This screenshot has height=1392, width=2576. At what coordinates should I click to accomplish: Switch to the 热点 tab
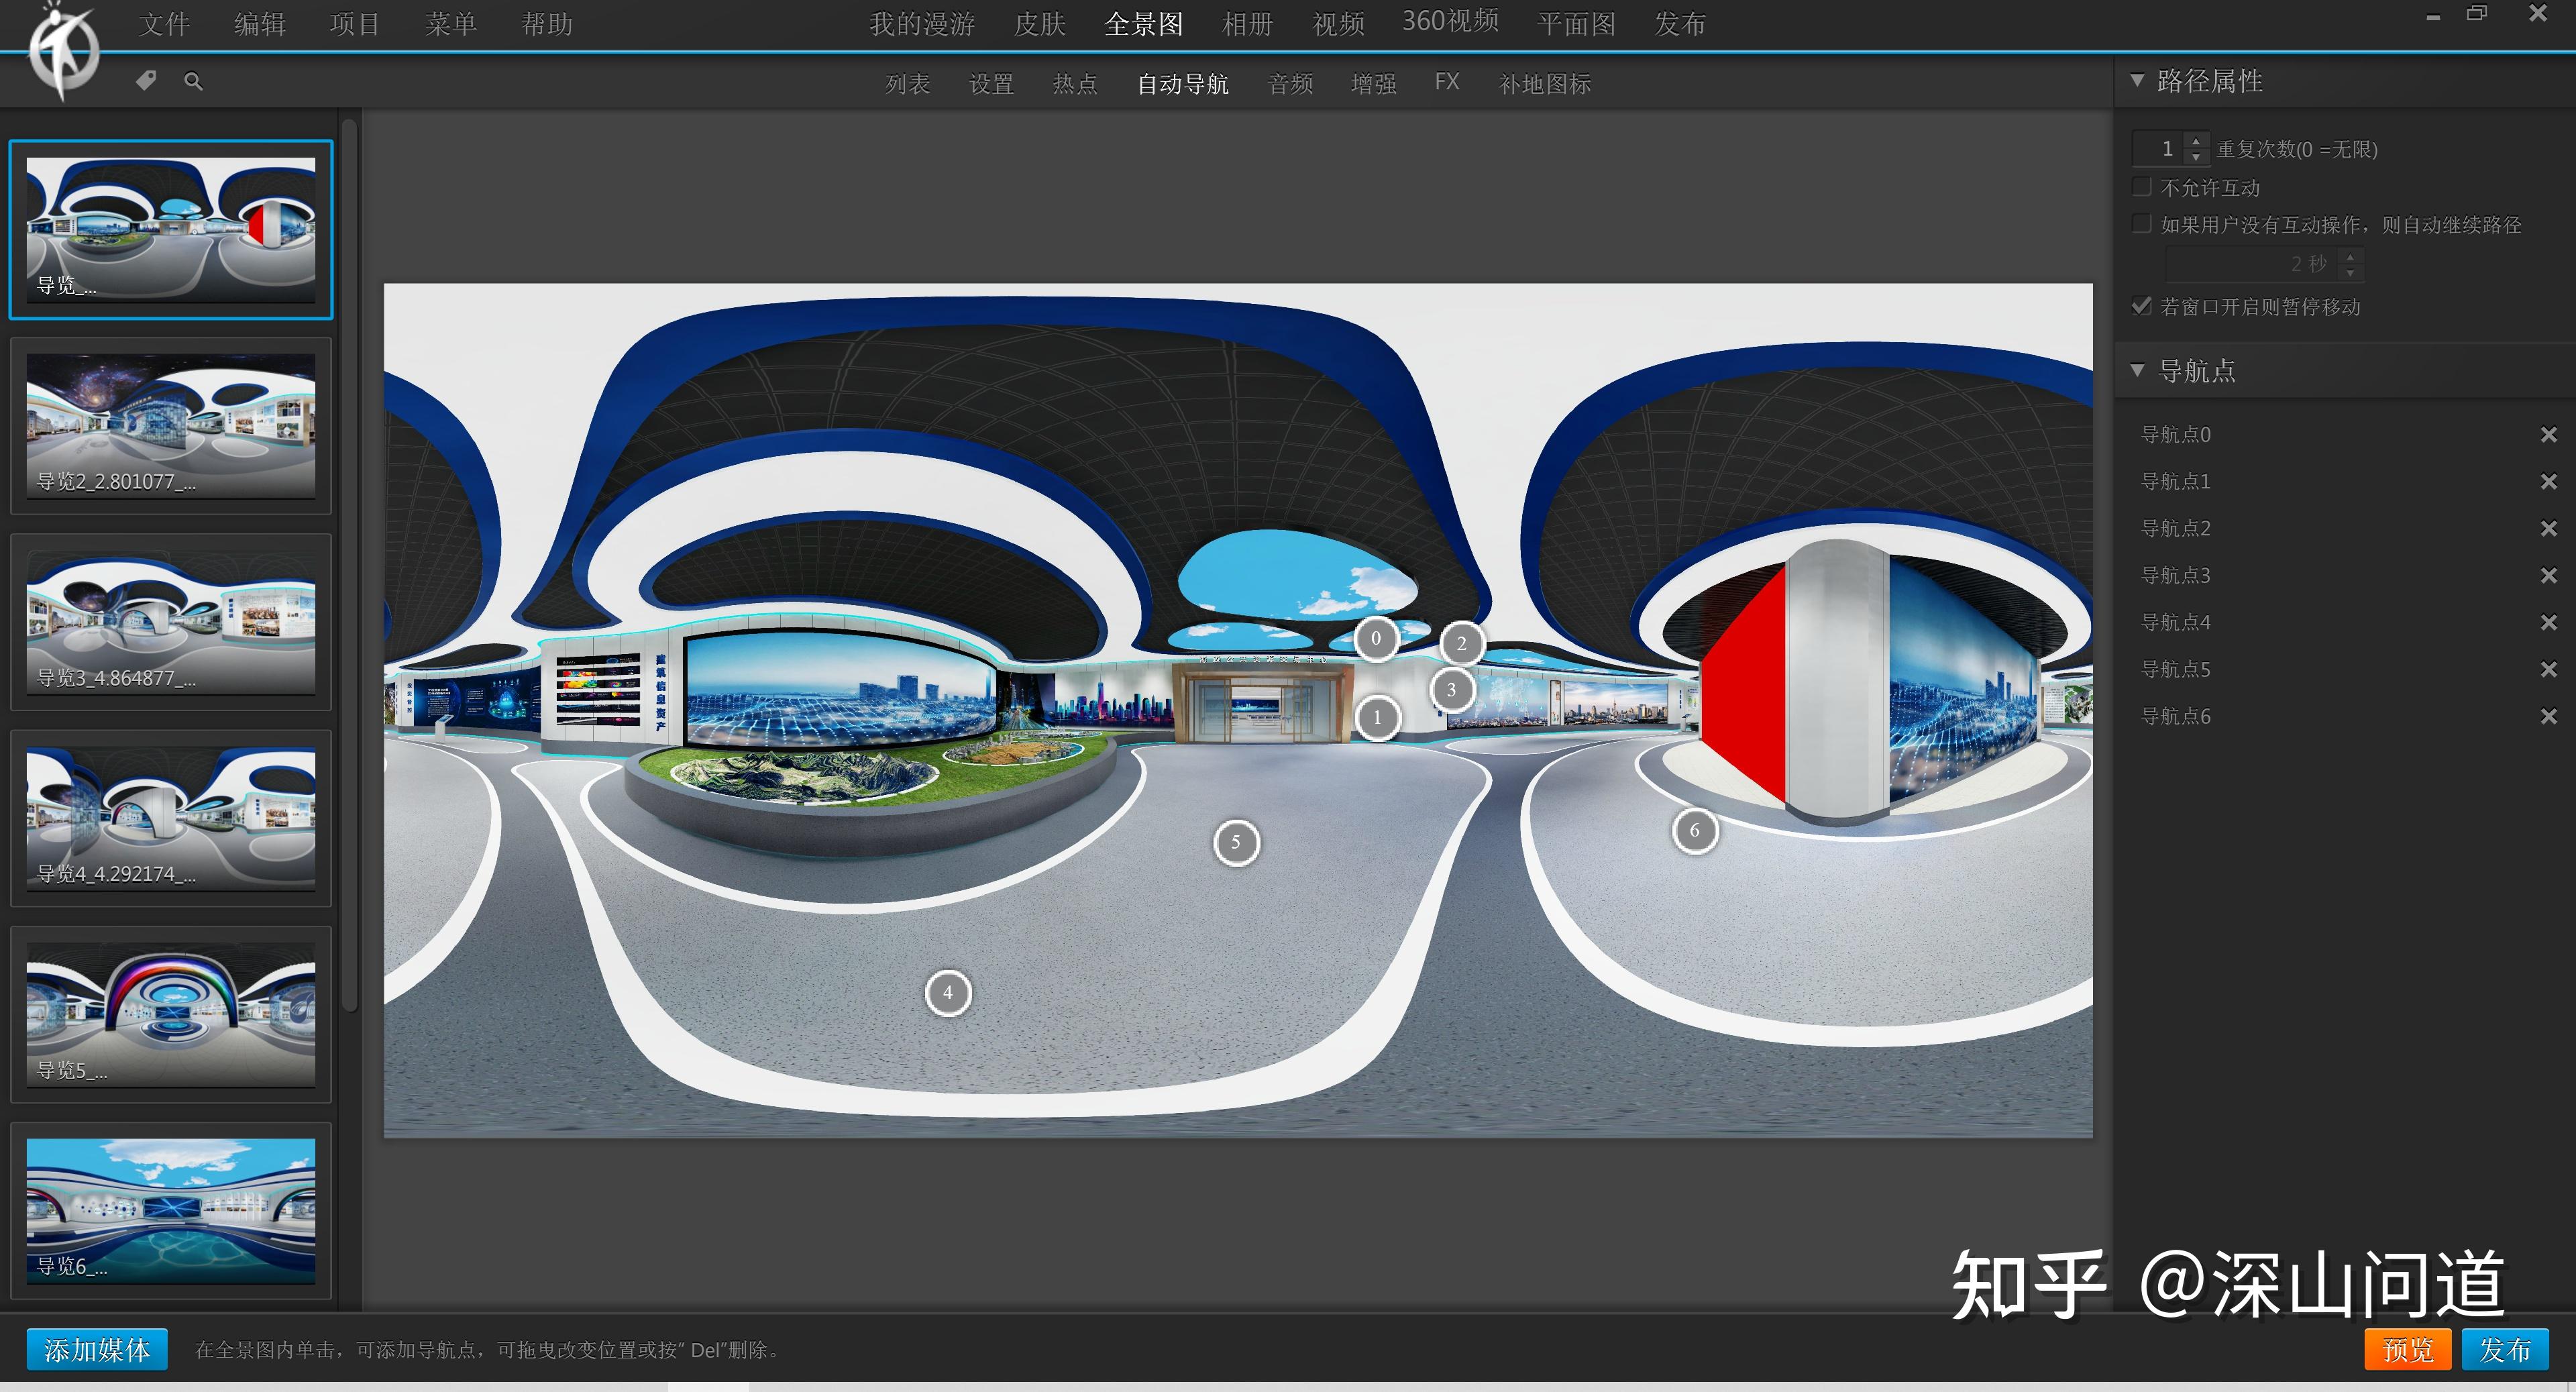[x=1073, y=85]
